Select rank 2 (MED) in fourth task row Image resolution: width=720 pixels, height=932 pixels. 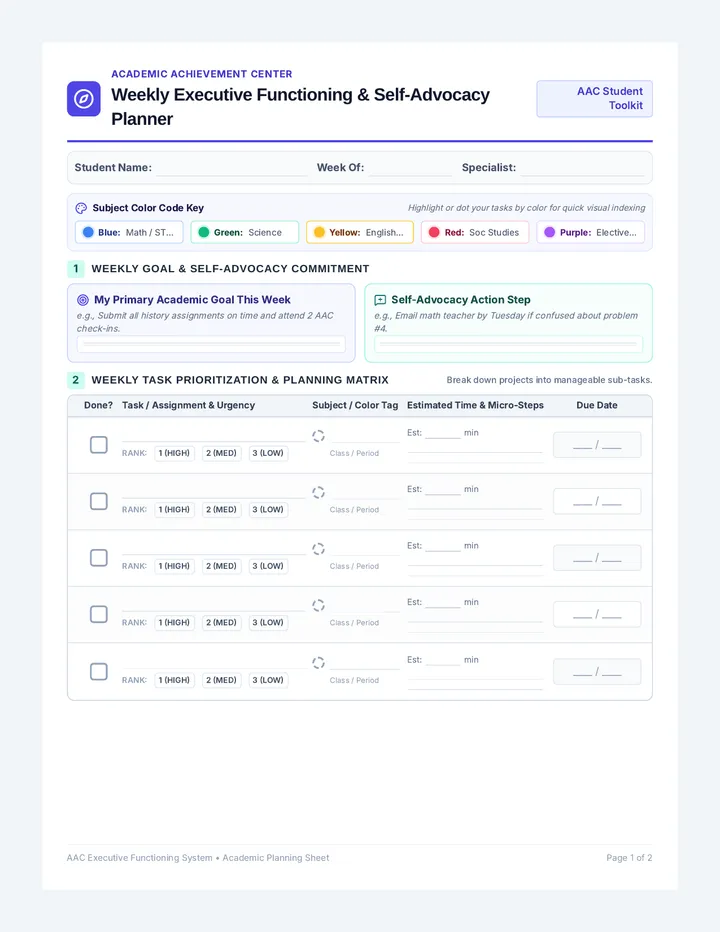[221, 622]
